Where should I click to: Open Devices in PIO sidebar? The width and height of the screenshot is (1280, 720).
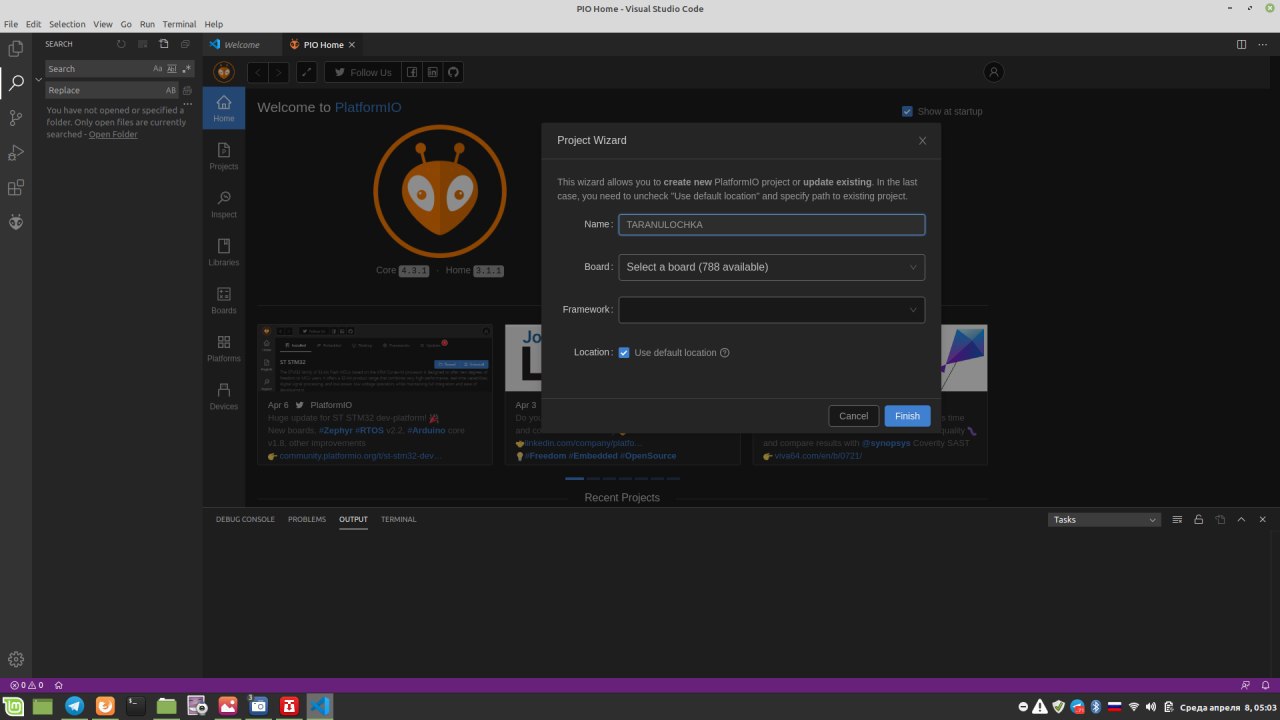224,396
